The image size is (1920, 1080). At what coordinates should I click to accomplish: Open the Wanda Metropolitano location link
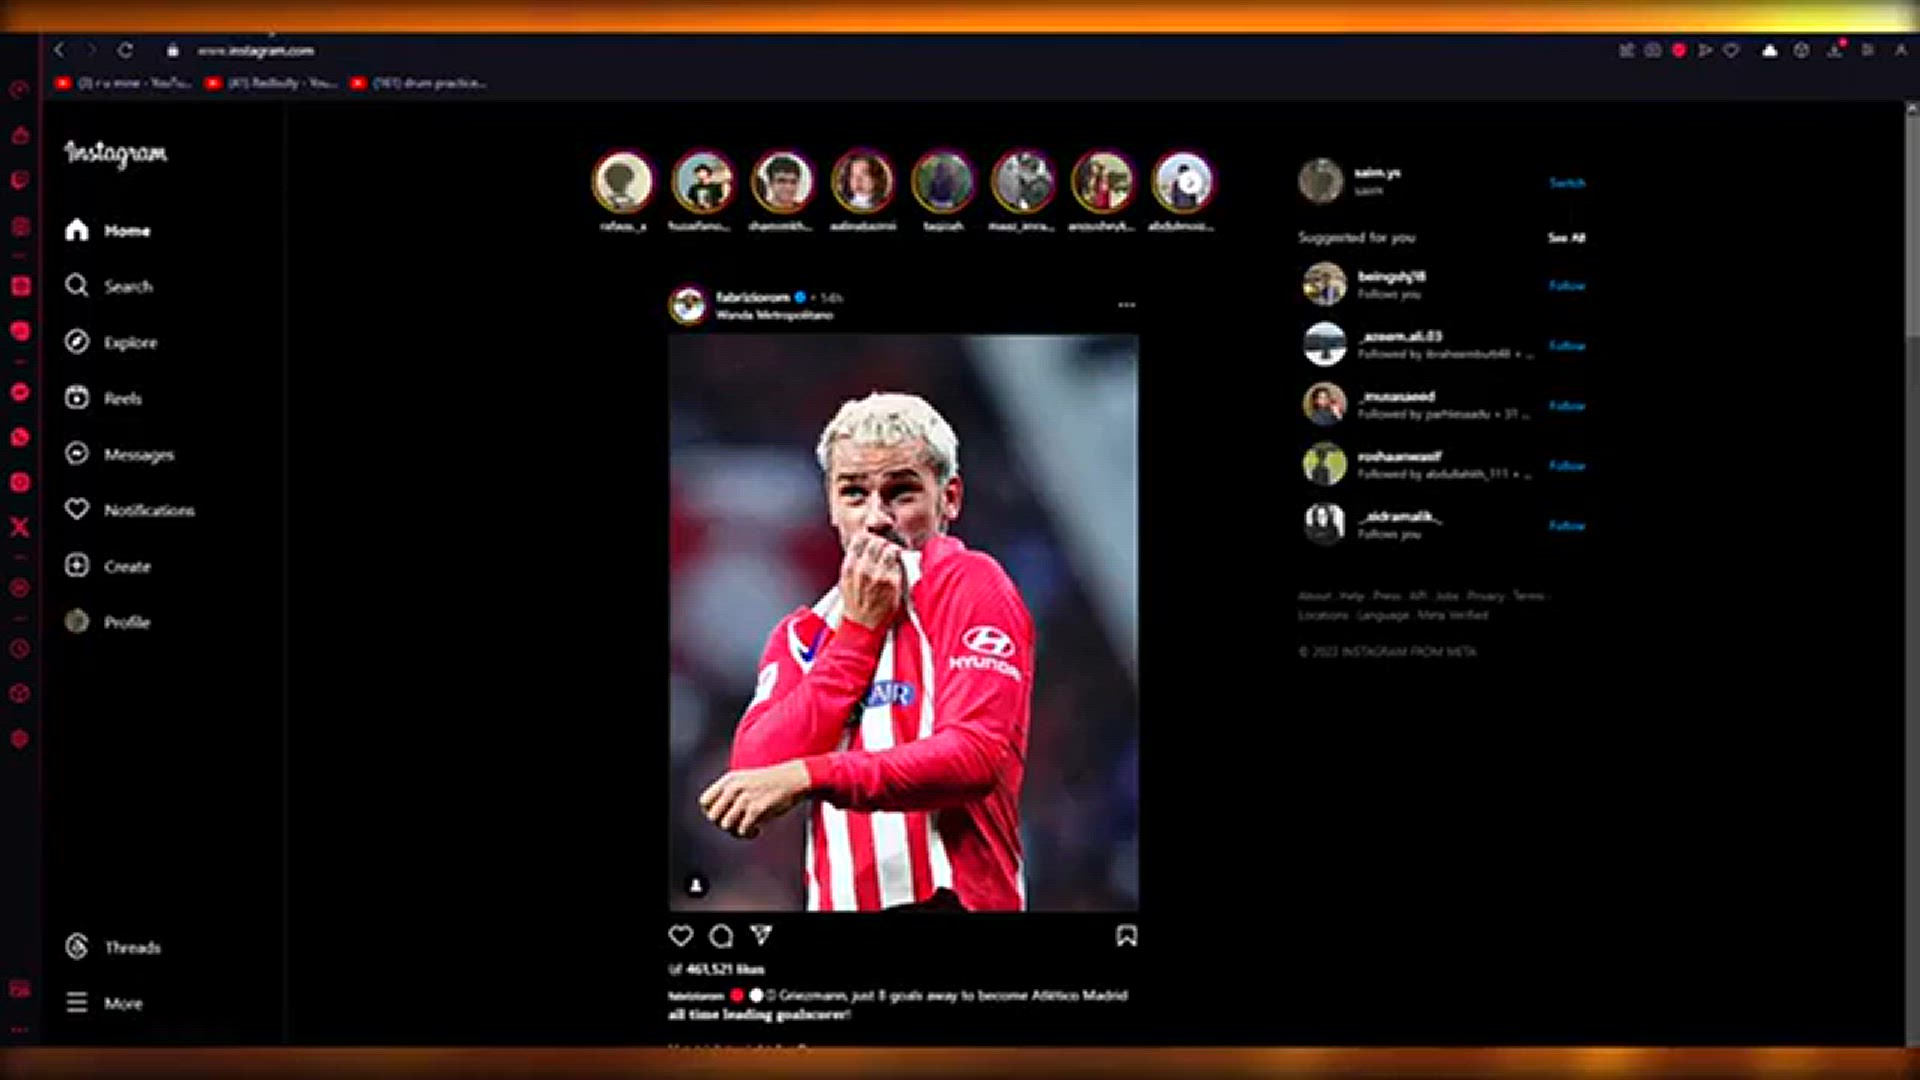774,315
